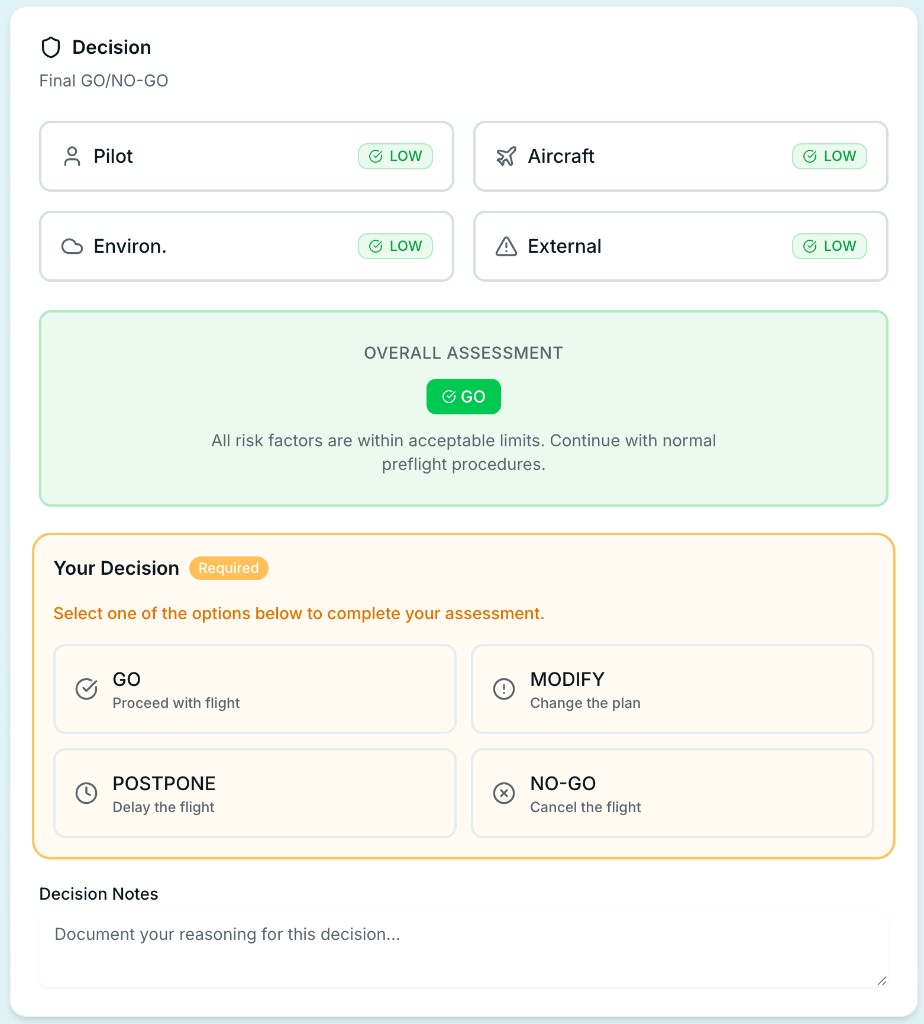This screenshot has width=924, height=1024.
Task: Click the Aircraft LOW risk badge
Action: coord(829,156)
